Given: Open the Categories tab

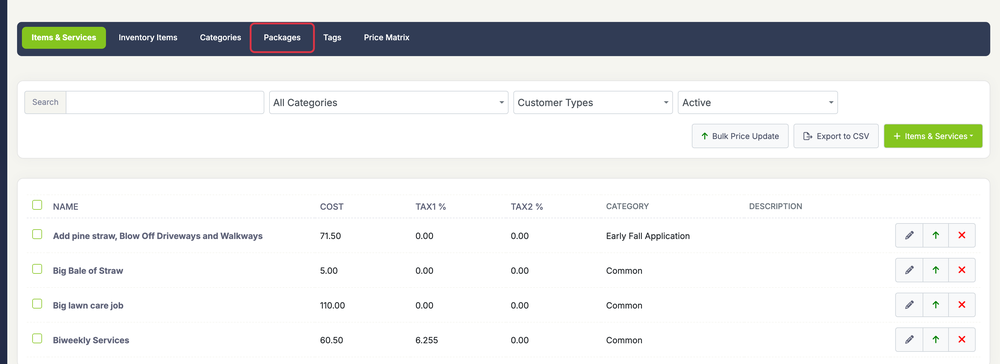Looking at the screenshot, I should 221,38.
